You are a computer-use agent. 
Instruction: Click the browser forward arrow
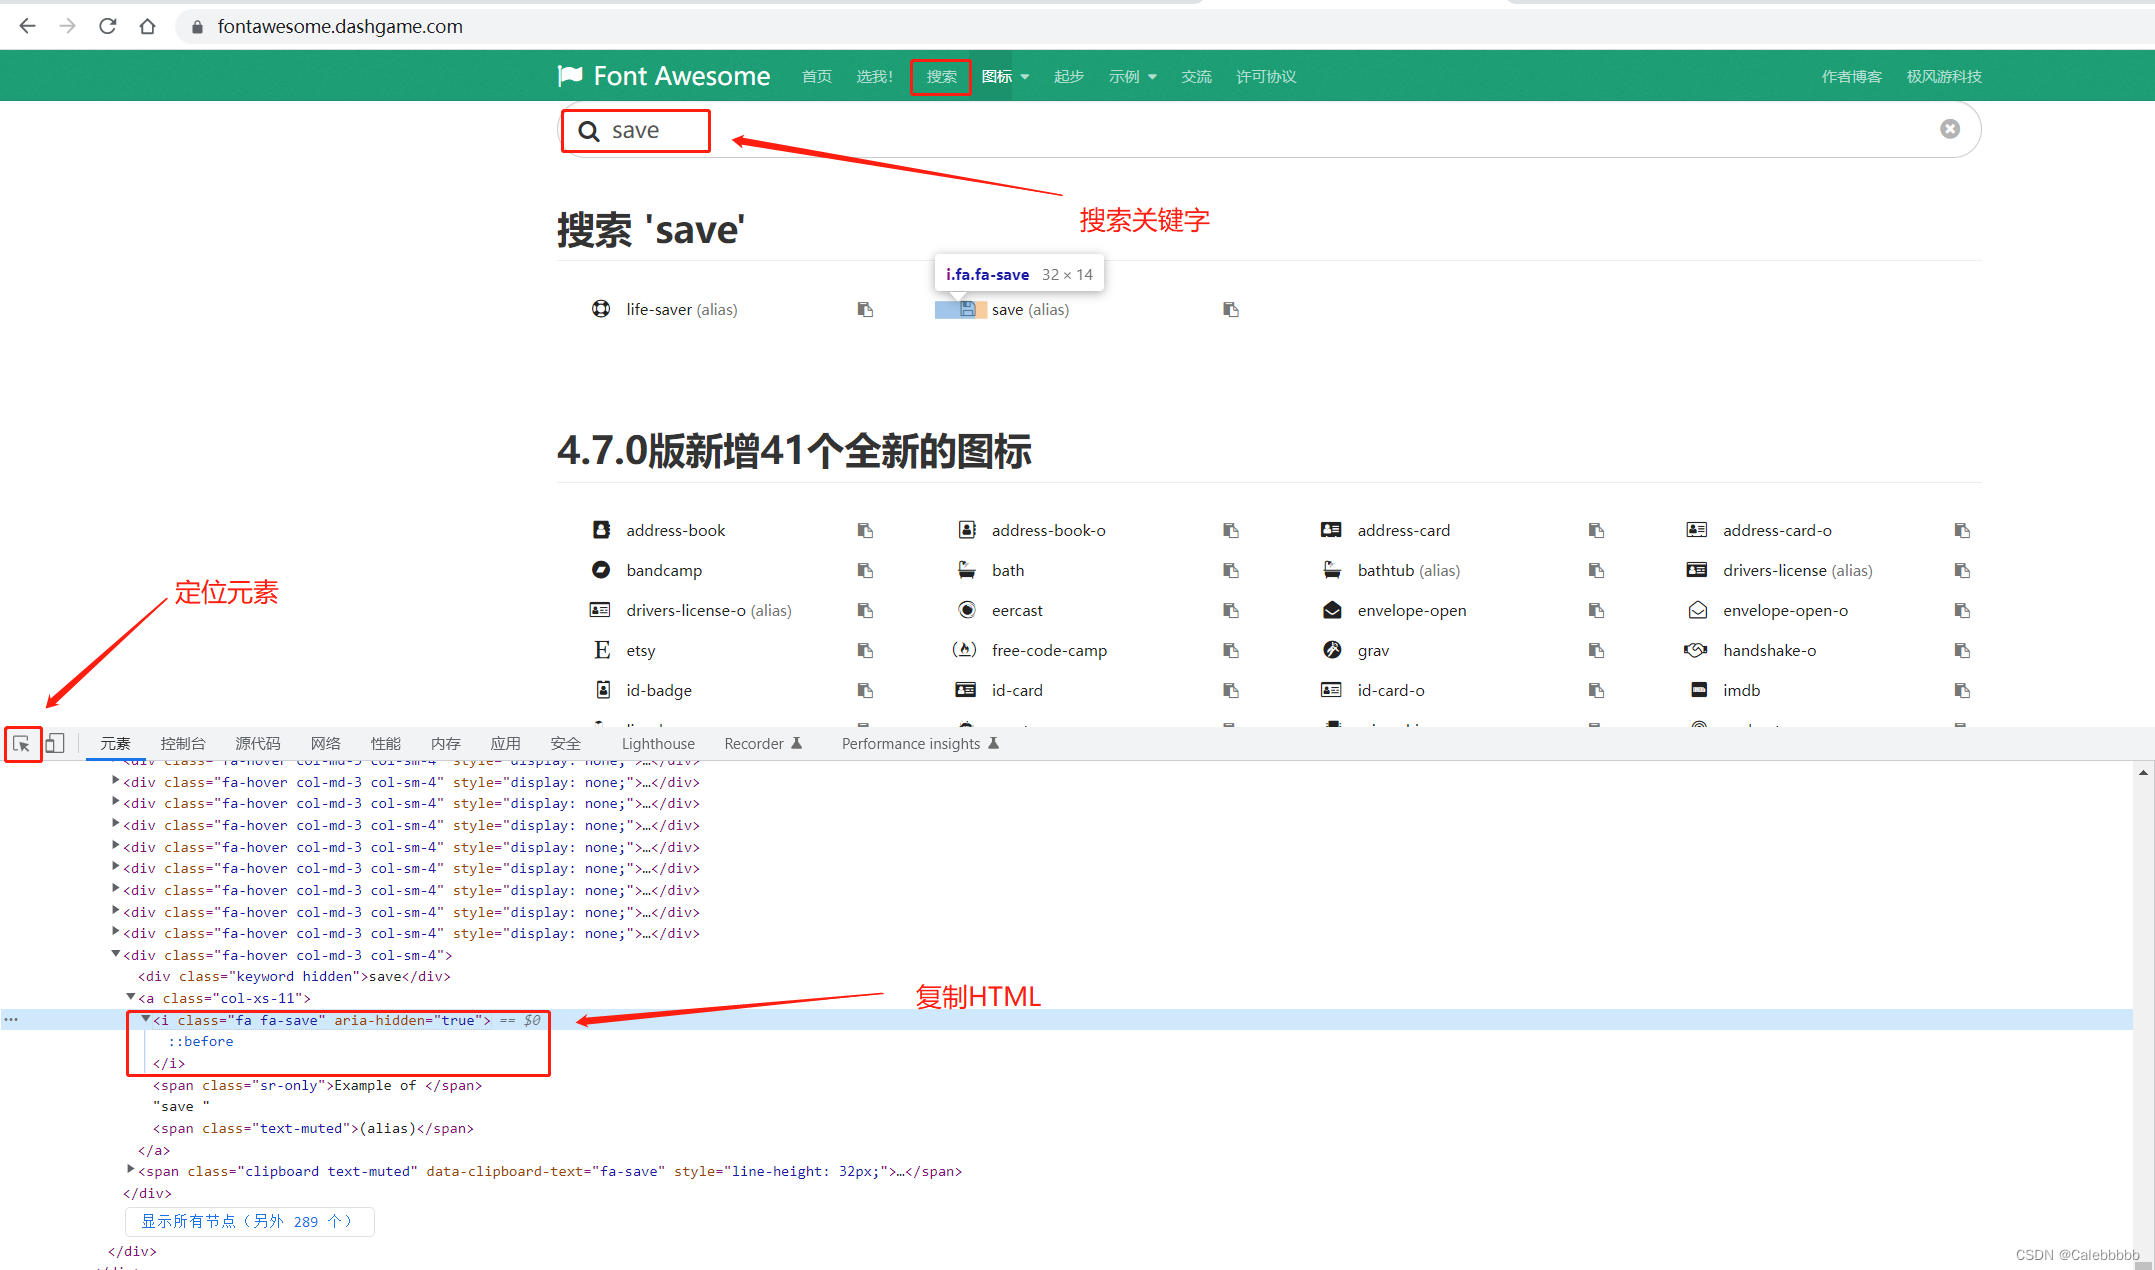(67, 27)
